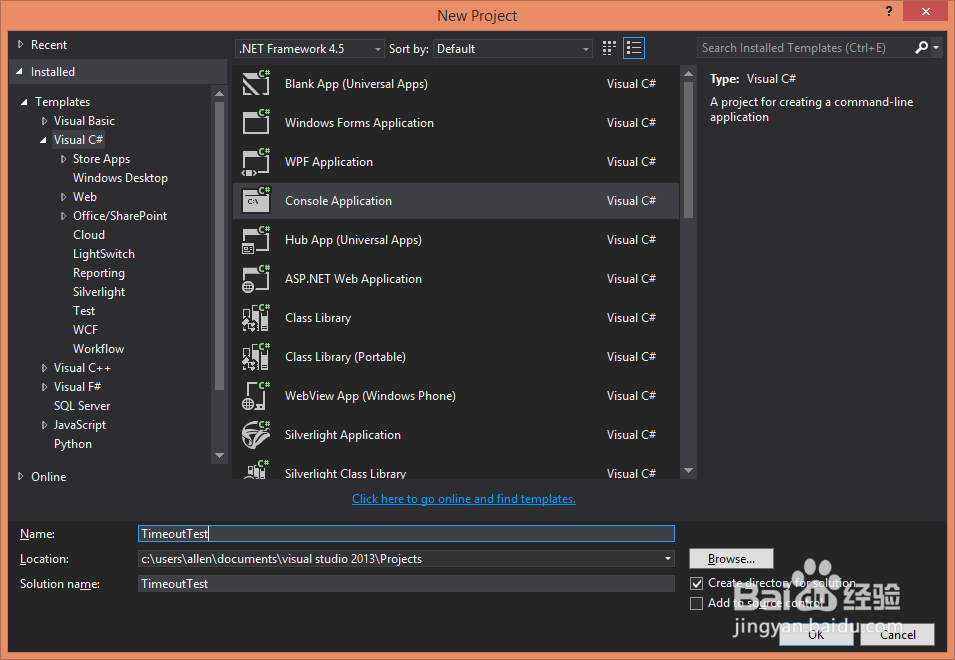Select the ASP.NET Web Application icon
The height and width of the screenshot is (660, 955).
[x=256, y=278]
